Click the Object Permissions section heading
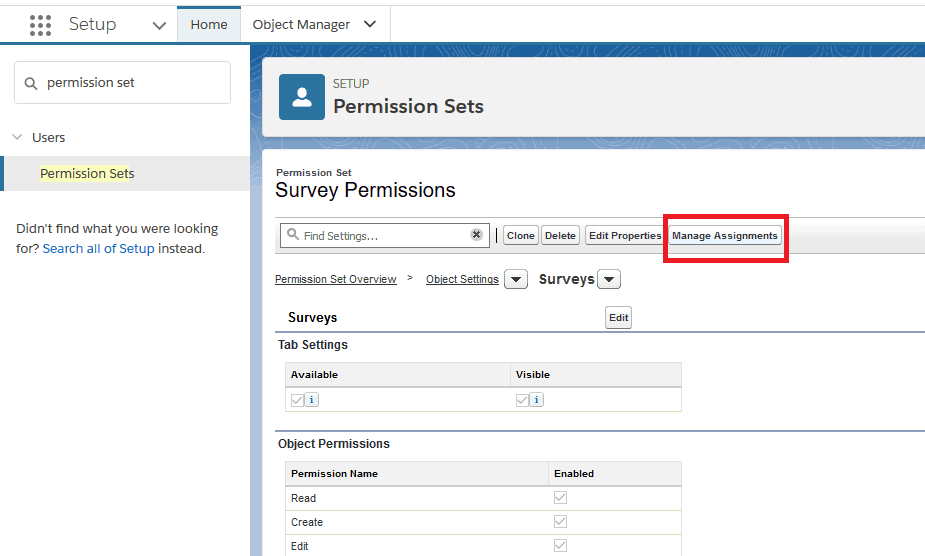The width and height of the screenshot is (925, 556). pos(334,444)
